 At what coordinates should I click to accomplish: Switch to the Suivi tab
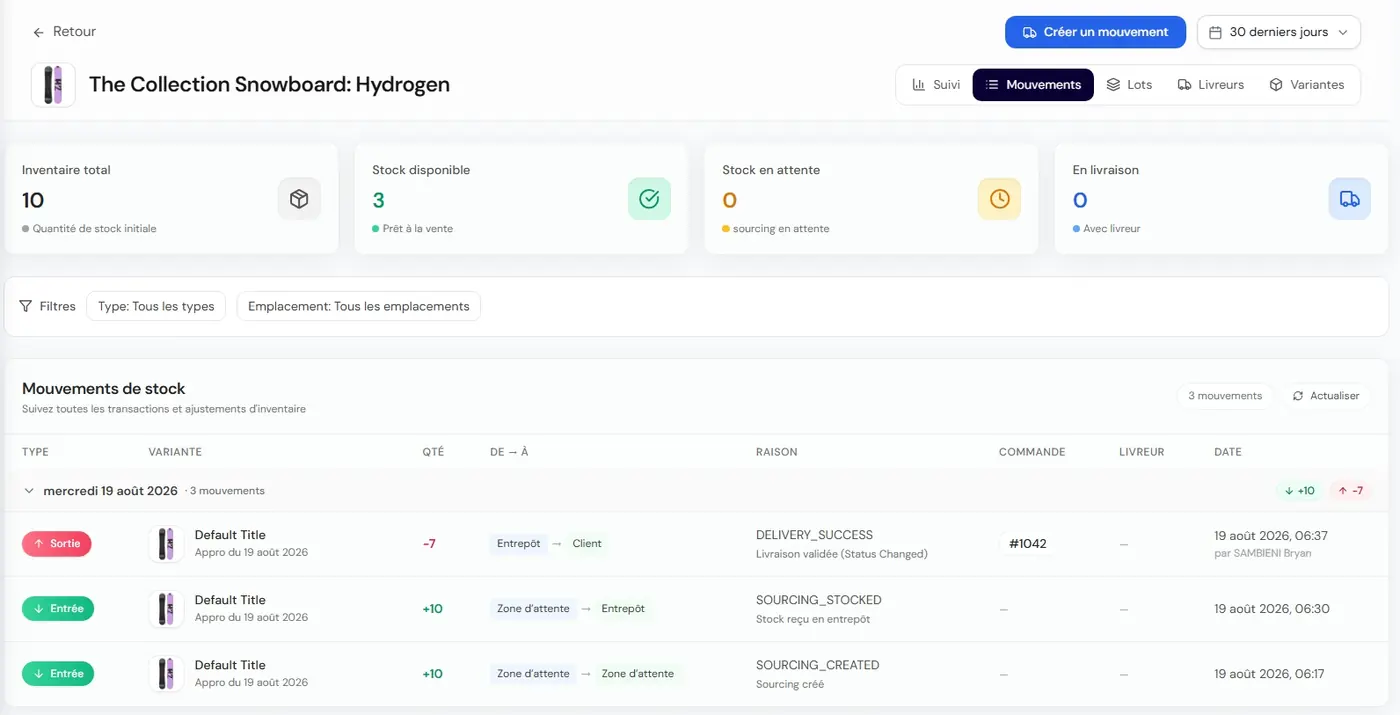[936, 85]
